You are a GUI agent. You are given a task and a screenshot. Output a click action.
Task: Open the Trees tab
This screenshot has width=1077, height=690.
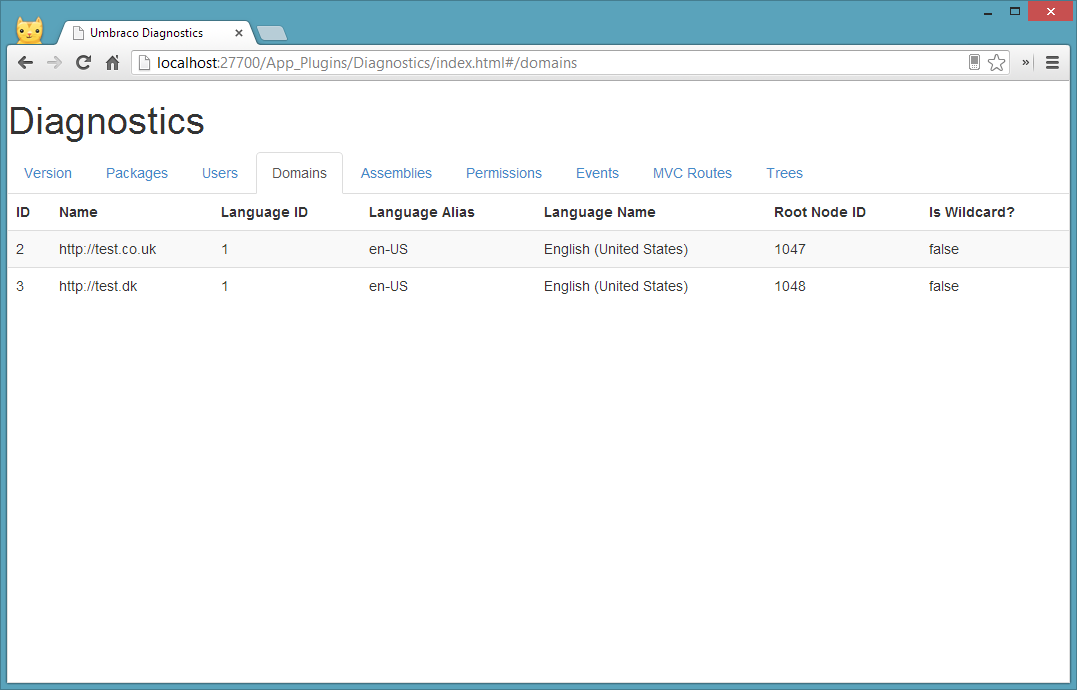point(784,173)
